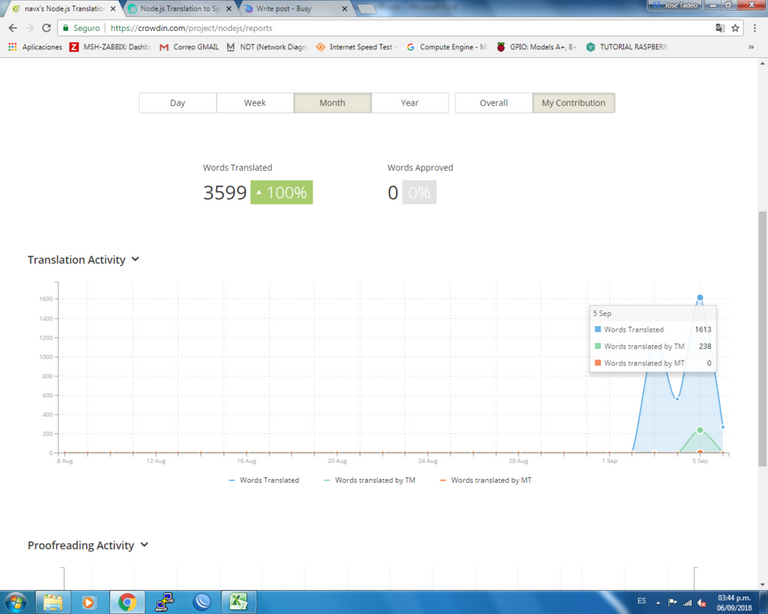768x614 pixels.
Task: Close the Node.js Translation to Sp tab
Action: coord(229,9)
